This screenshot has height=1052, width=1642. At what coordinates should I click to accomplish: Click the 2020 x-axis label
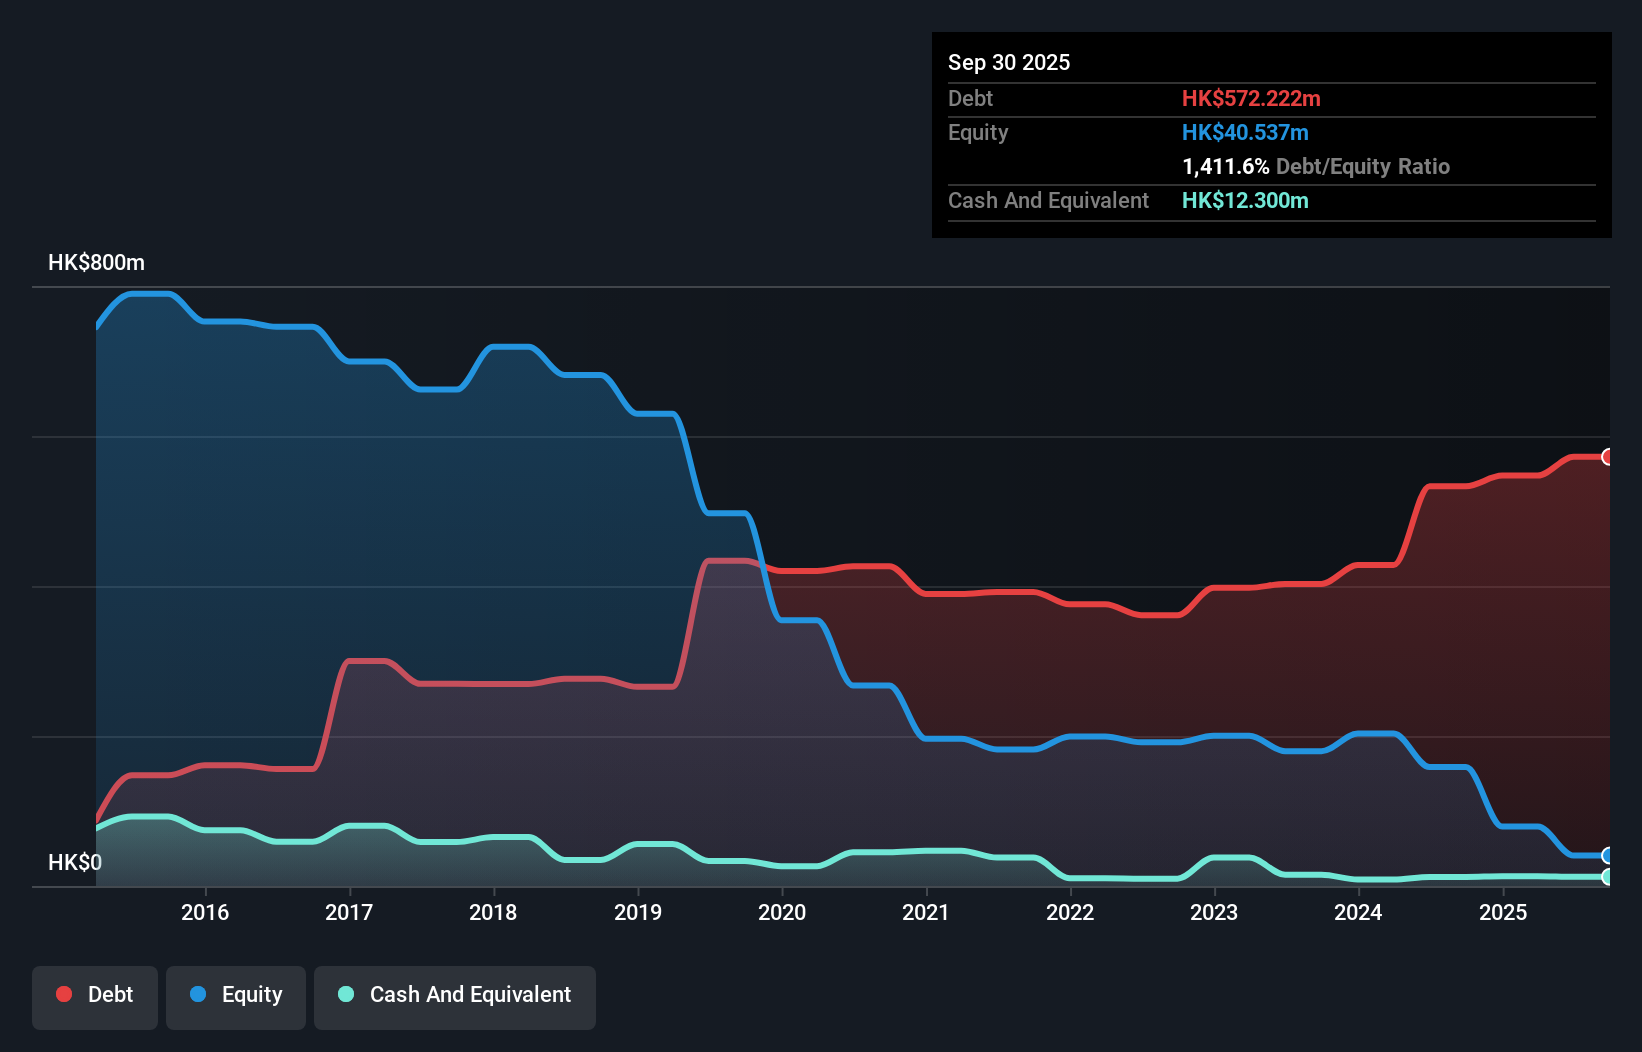click(782, 912)
